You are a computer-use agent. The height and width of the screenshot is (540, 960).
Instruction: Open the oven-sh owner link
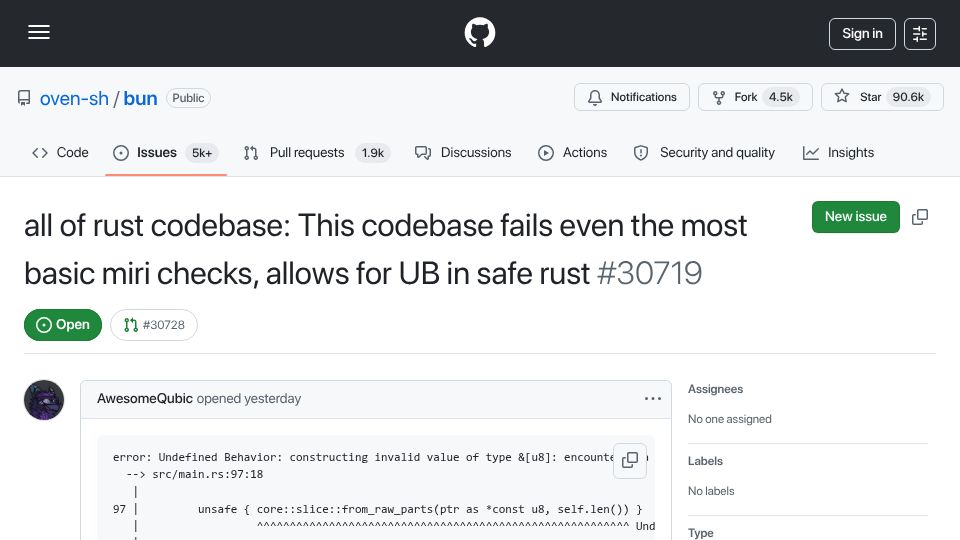[74, 98]
